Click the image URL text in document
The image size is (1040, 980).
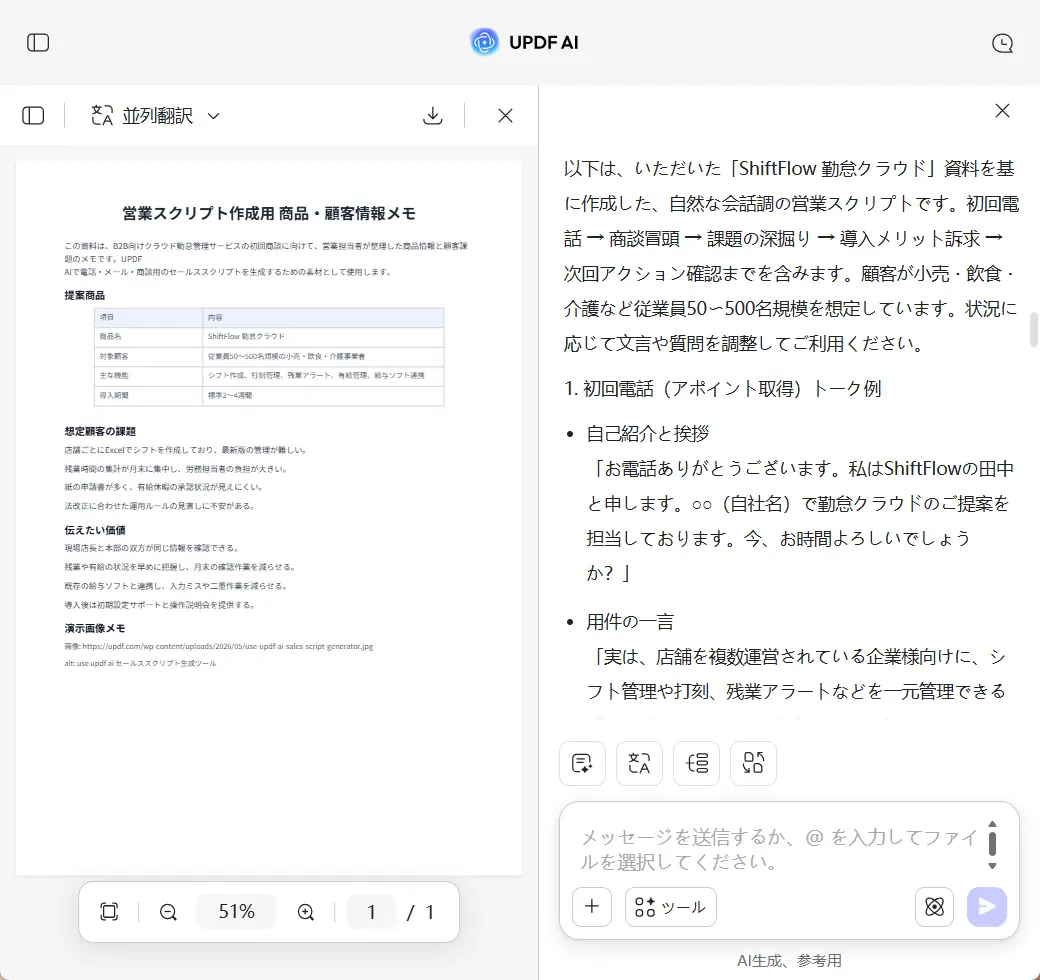[x=219, y=646]
